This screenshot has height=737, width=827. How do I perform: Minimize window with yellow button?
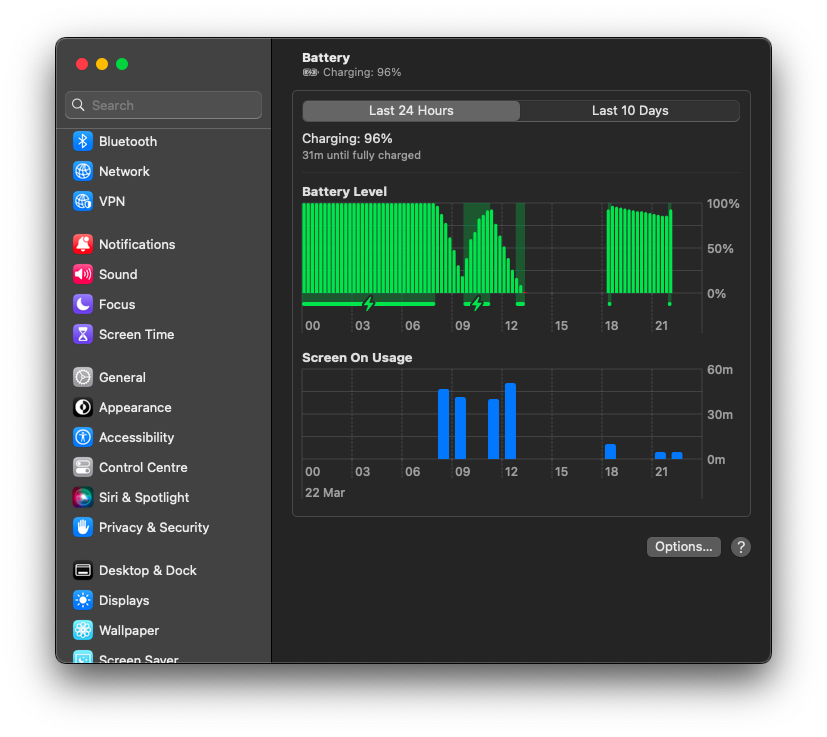click(x=102, y=64)
